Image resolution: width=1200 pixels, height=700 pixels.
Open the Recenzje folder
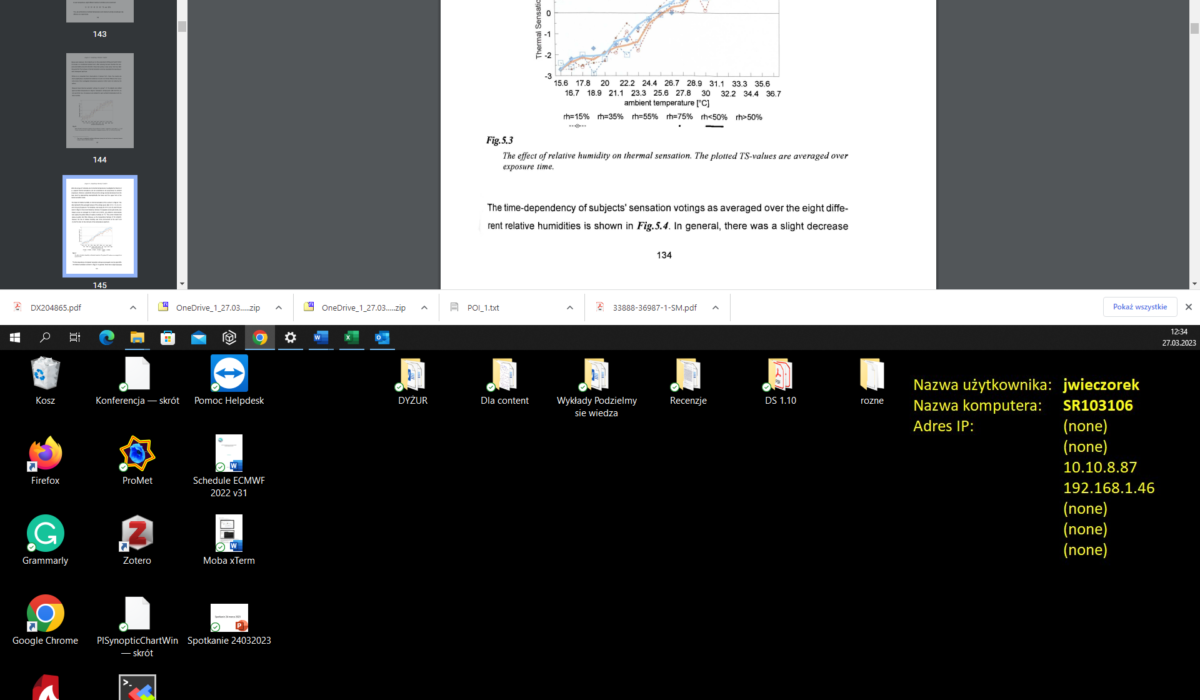click(x=689, y=374)
